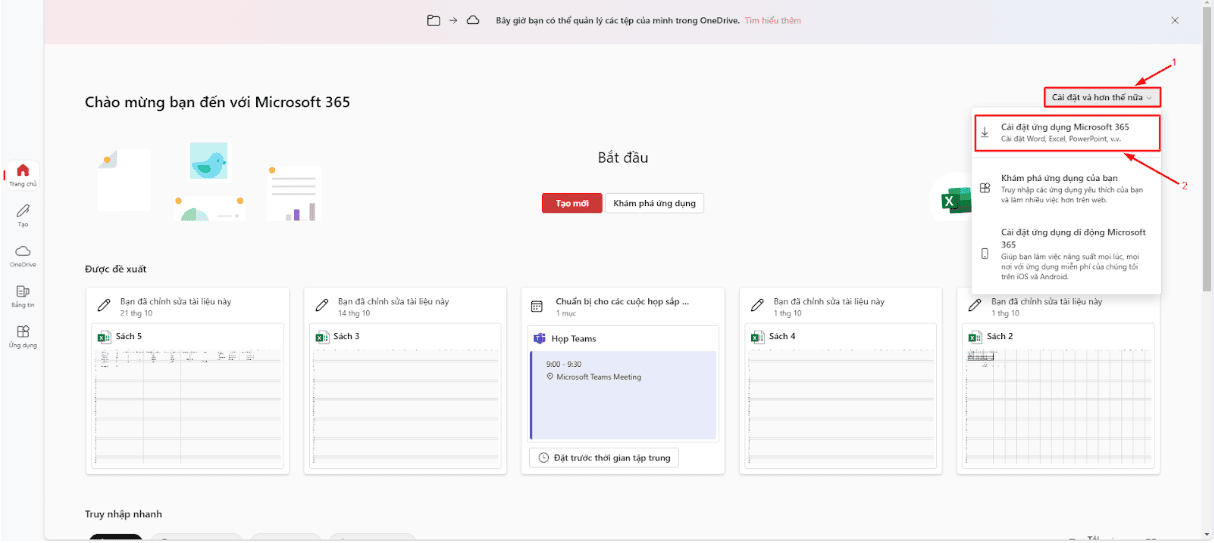The width and height of the screenshot is (1214, 543).
Task: Dismiss the OneDrive notification banner
Action: coord(1175,20)
